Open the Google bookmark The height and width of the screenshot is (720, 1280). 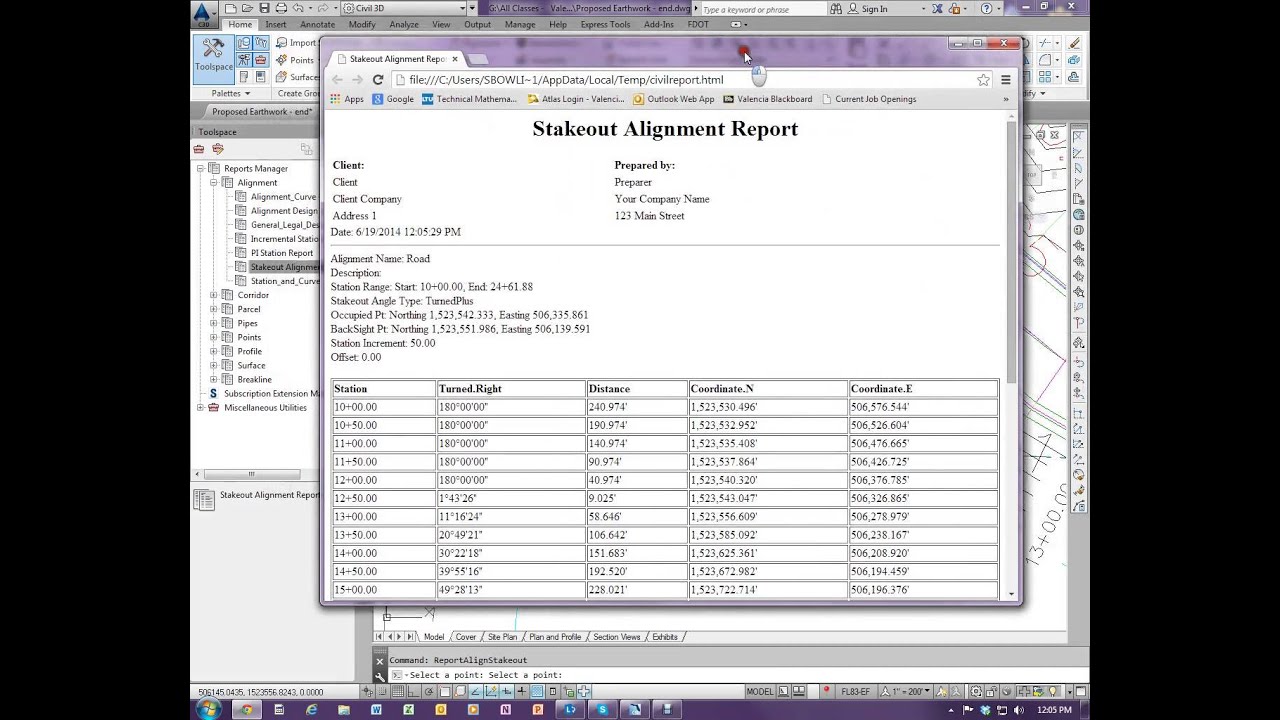[x=393, y=99]
